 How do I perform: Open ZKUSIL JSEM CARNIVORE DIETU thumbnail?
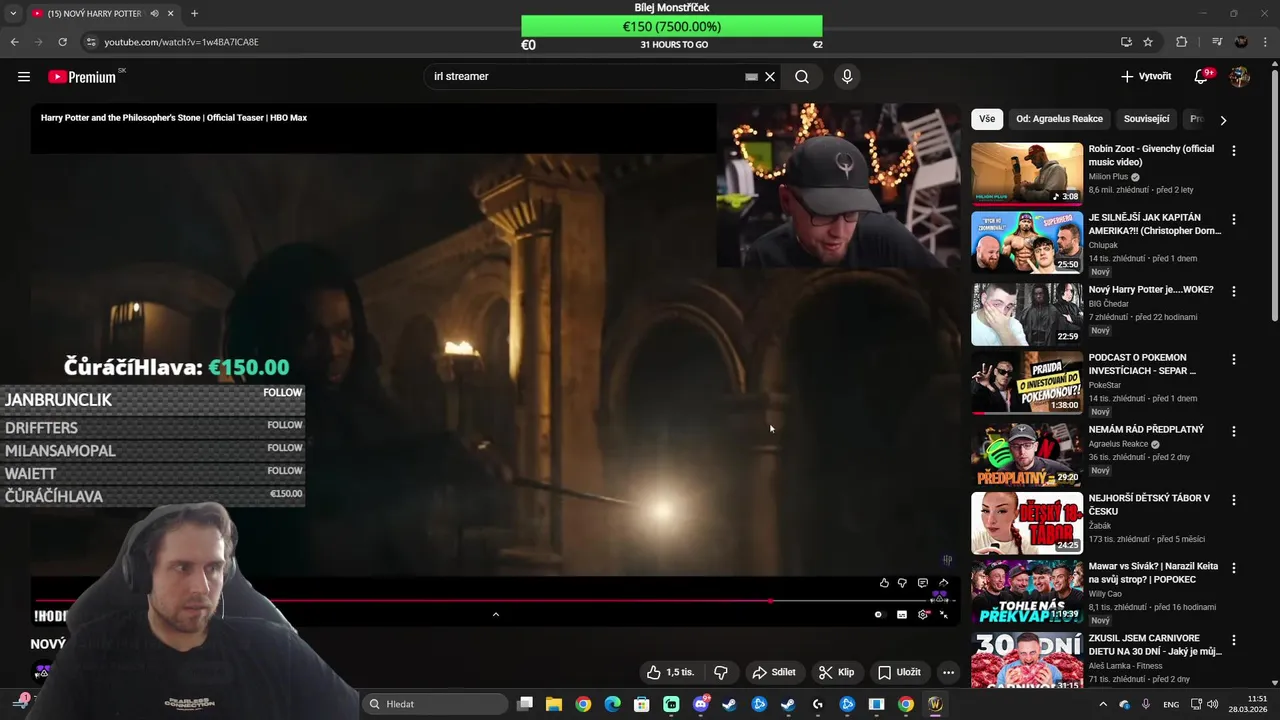point(1027,660)
